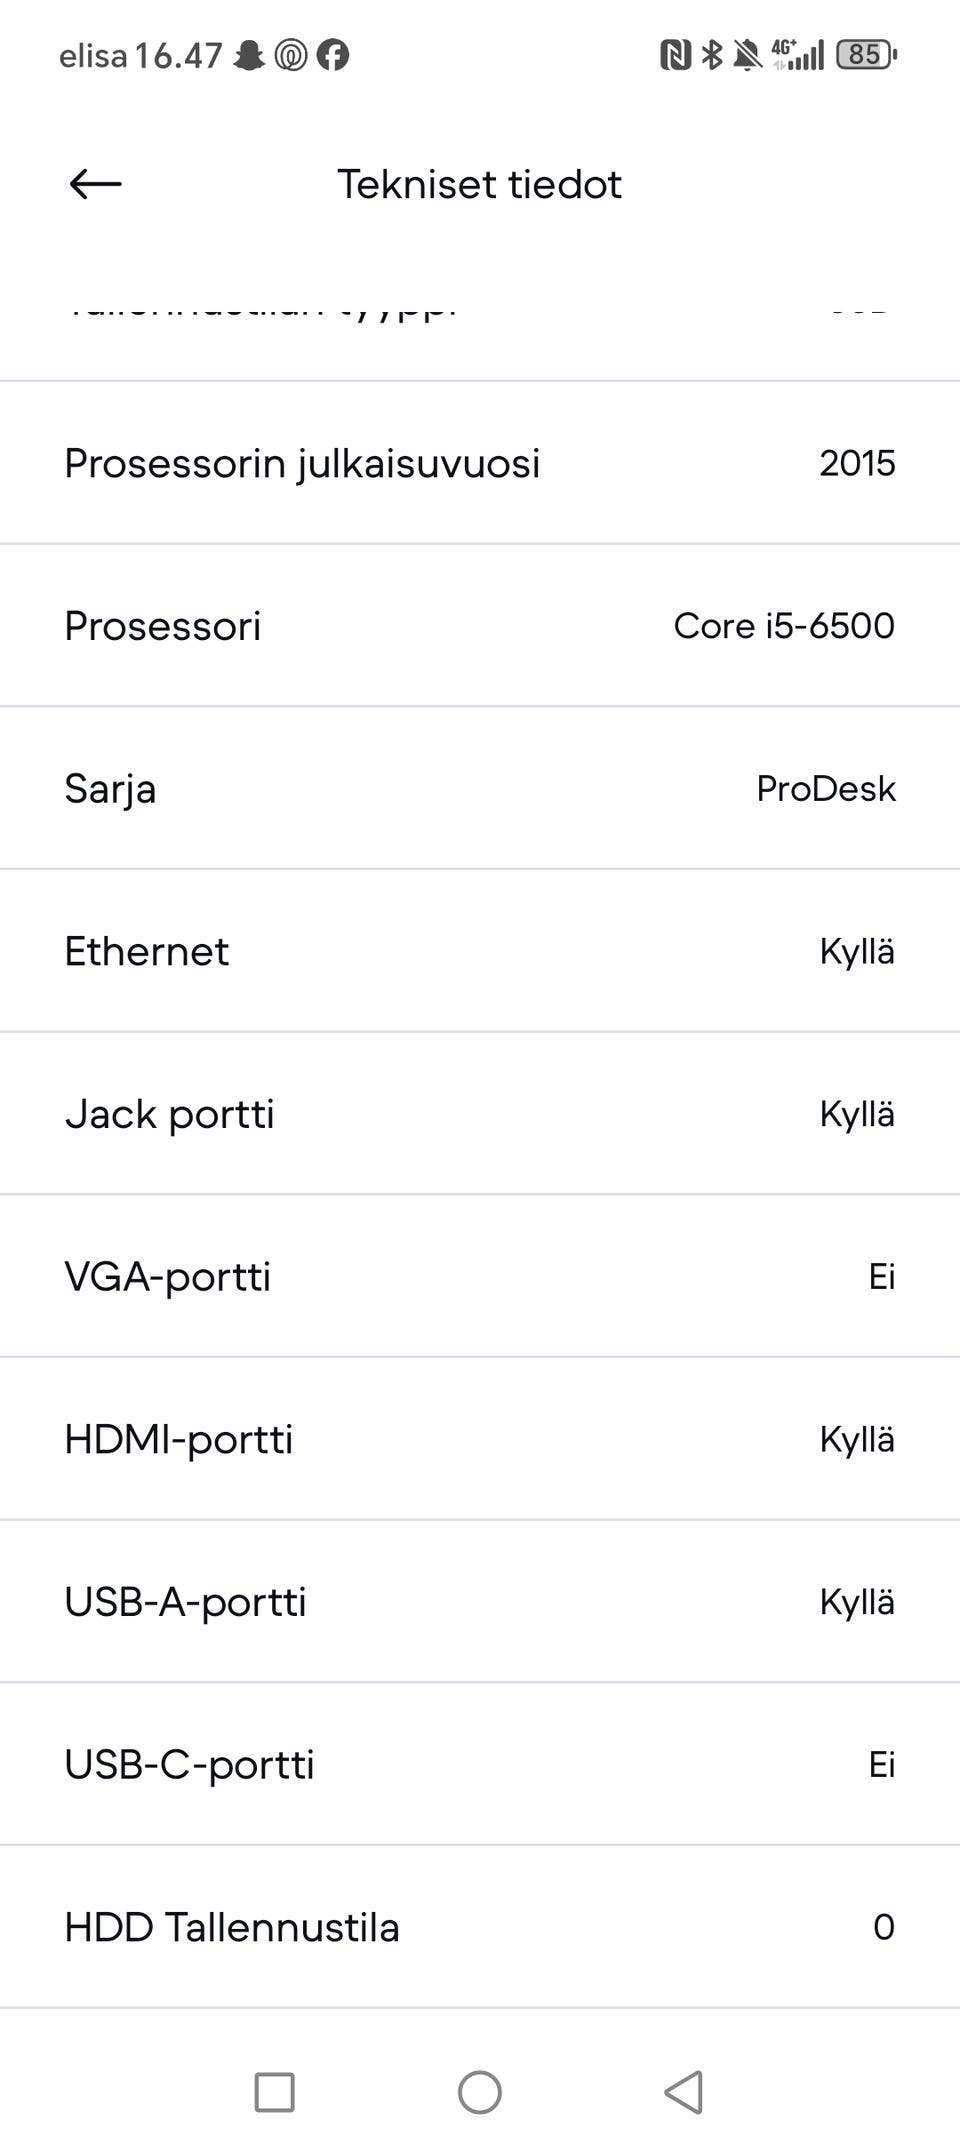The width and height of the screenshot is (960, 2144).
Task: Tap the Bluetooth status icon
Action: click(711, 55)
